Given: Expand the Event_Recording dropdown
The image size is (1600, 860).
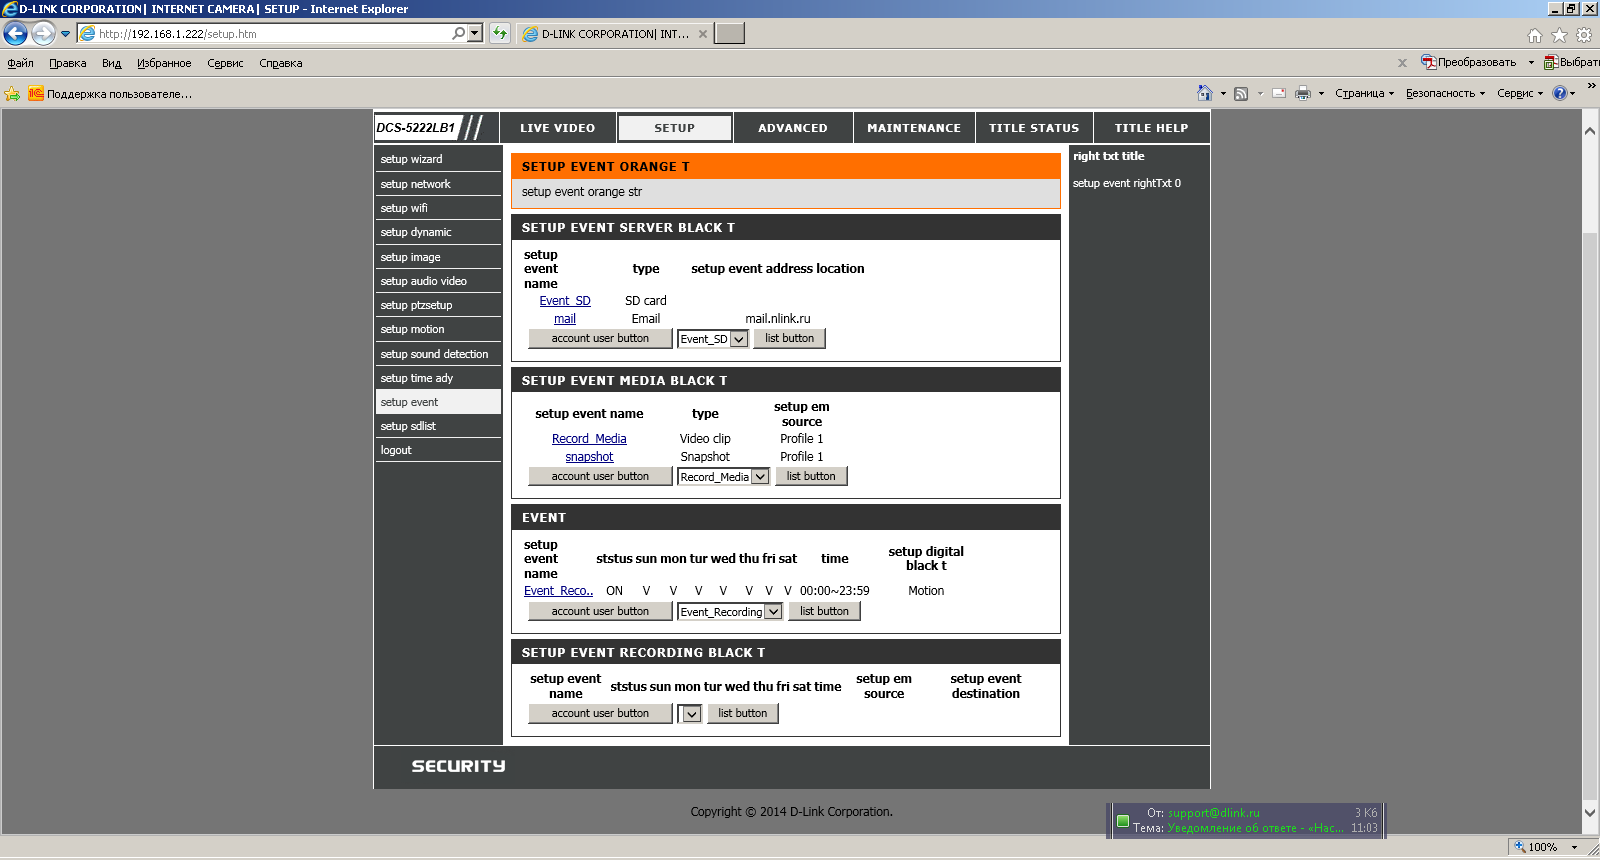Looking at the screenshot, I should [x=773, y=612].
